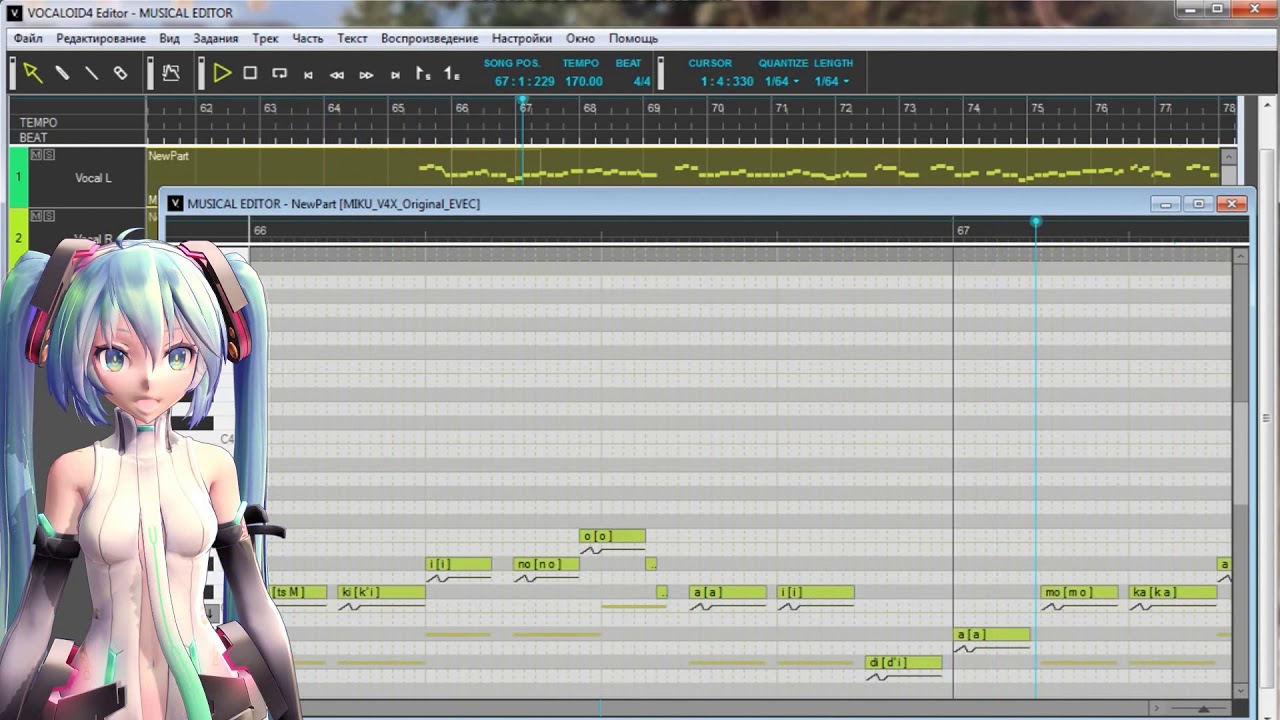Select the 'ts M' note
1280x720 pixels.
pos(298,592)
